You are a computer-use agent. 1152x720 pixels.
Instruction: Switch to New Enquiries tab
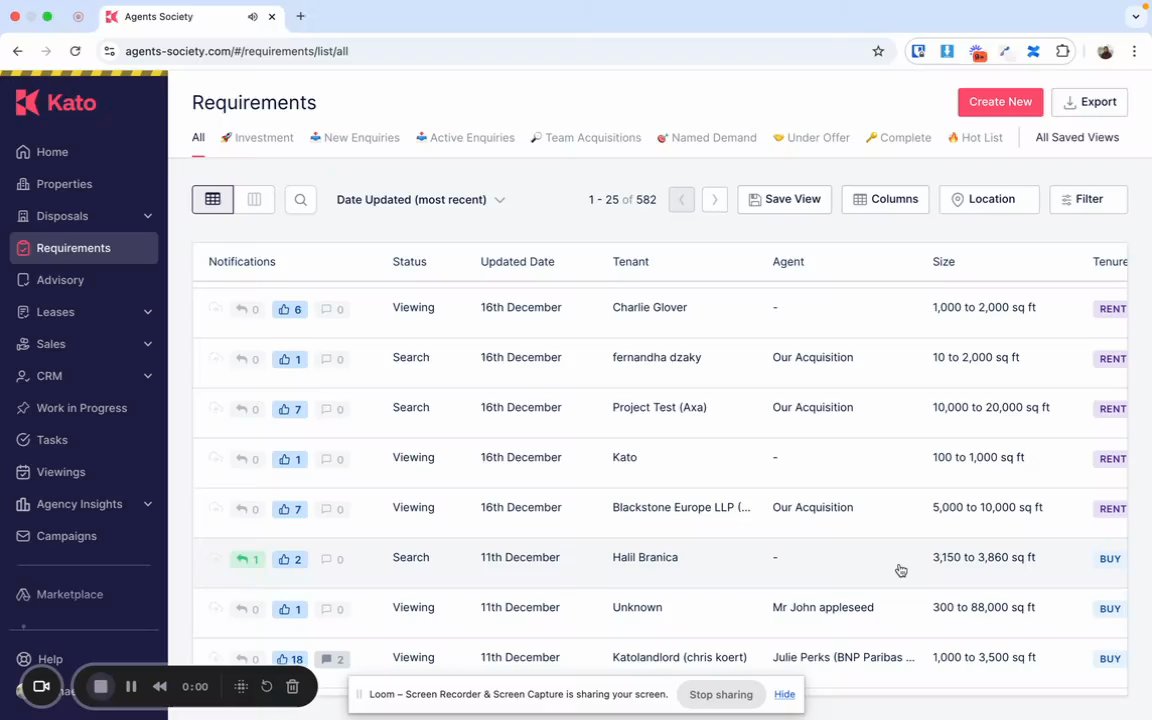(x=355, y=137)
